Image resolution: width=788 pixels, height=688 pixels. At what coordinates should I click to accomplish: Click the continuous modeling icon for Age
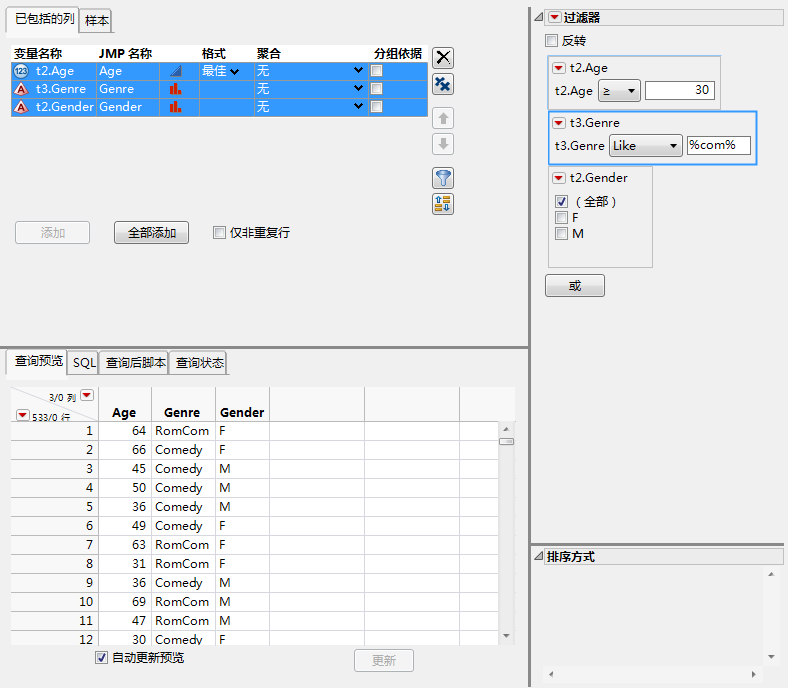coord(175,71)
